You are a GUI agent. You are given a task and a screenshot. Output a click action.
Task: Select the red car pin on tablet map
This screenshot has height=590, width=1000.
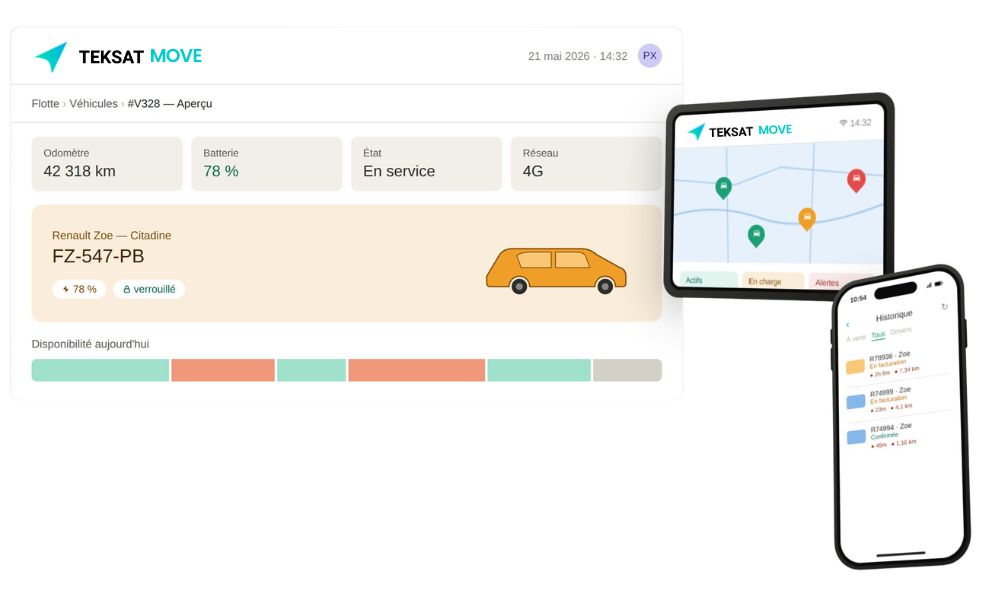[856, 181]
